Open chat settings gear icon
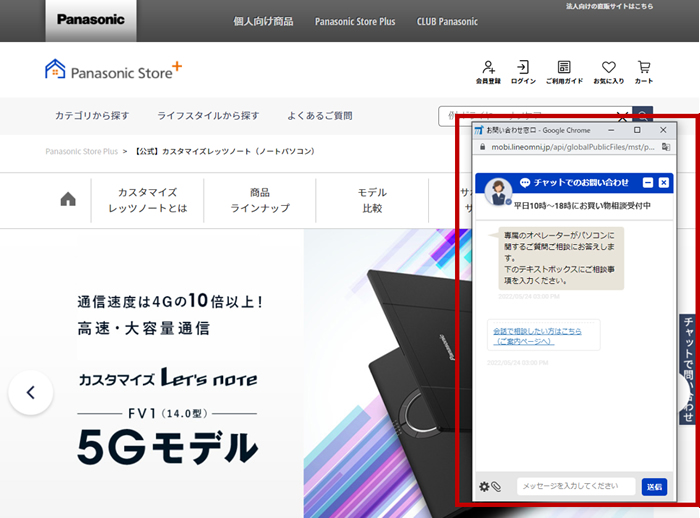This screenshot has height=518, width=700. 484,486
